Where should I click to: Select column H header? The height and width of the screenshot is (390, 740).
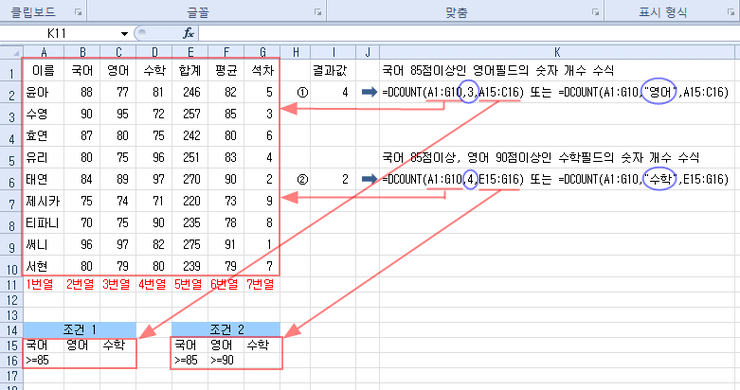pos(295,52)
